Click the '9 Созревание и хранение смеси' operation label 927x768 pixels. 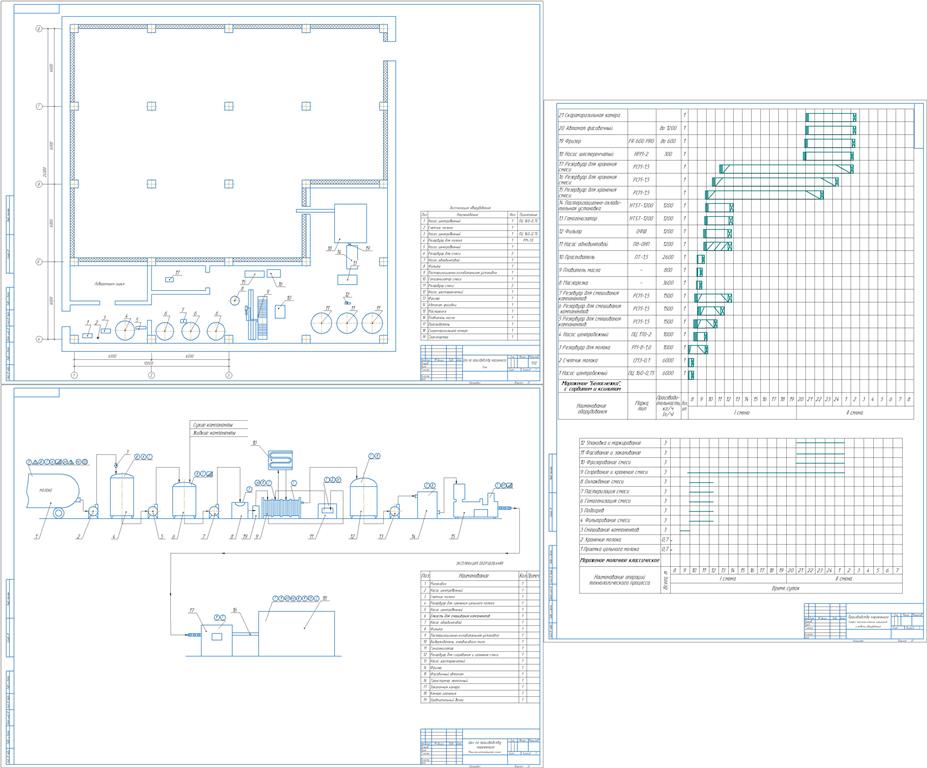coord(615,472)
